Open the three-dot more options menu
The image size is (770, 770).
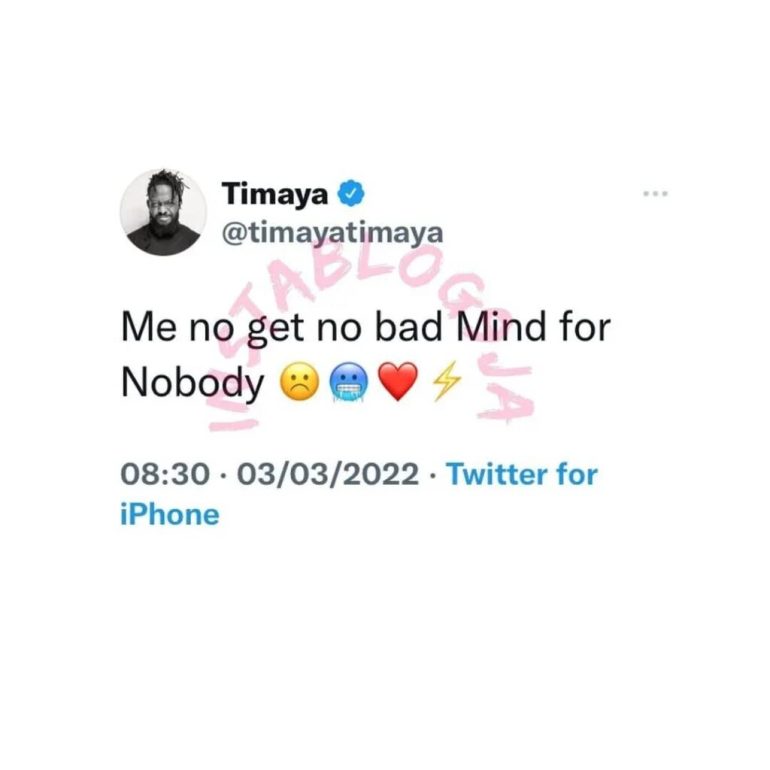(x=656, y=193)
